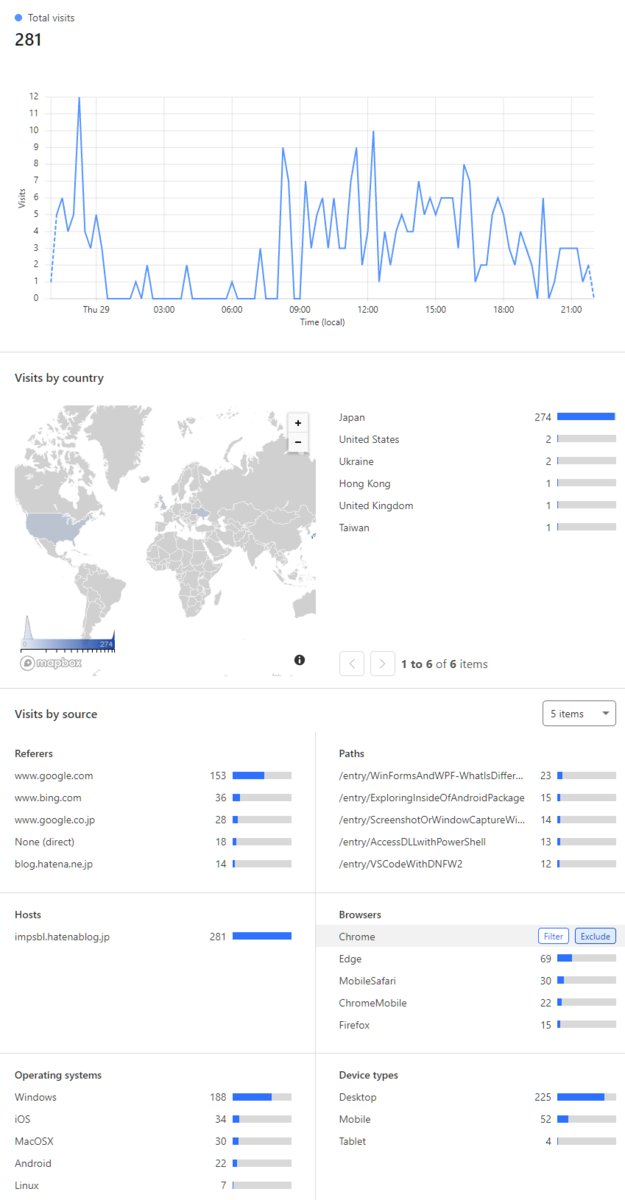Click the Total visits legend dot
The image size is (625, 1200).
click(x=19, y=18)
